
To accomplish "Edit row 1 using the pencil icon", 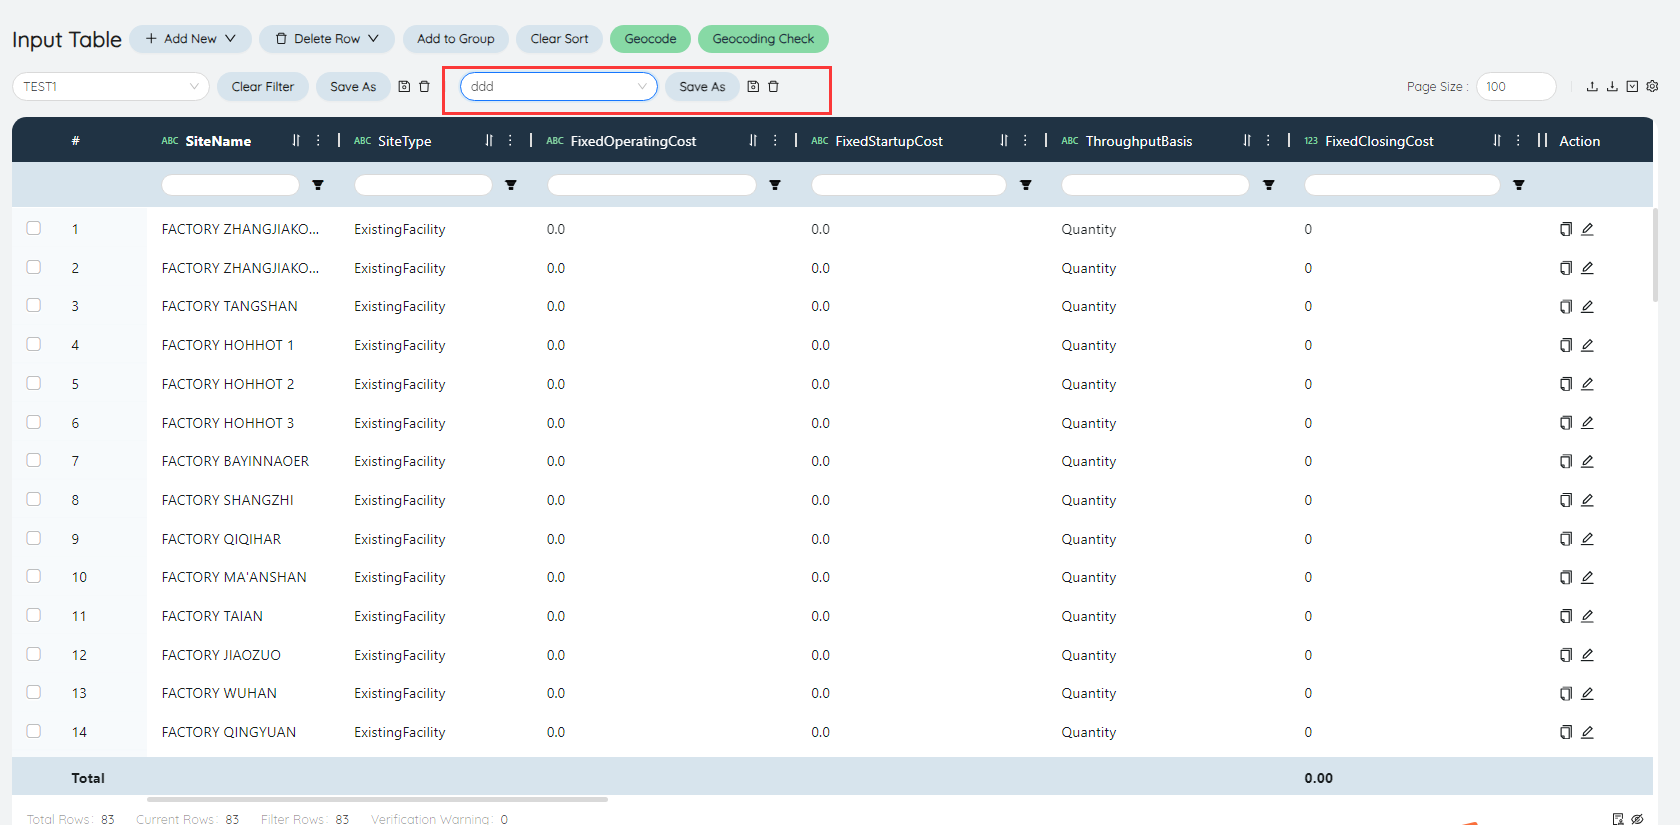I will click(1587, 229).
